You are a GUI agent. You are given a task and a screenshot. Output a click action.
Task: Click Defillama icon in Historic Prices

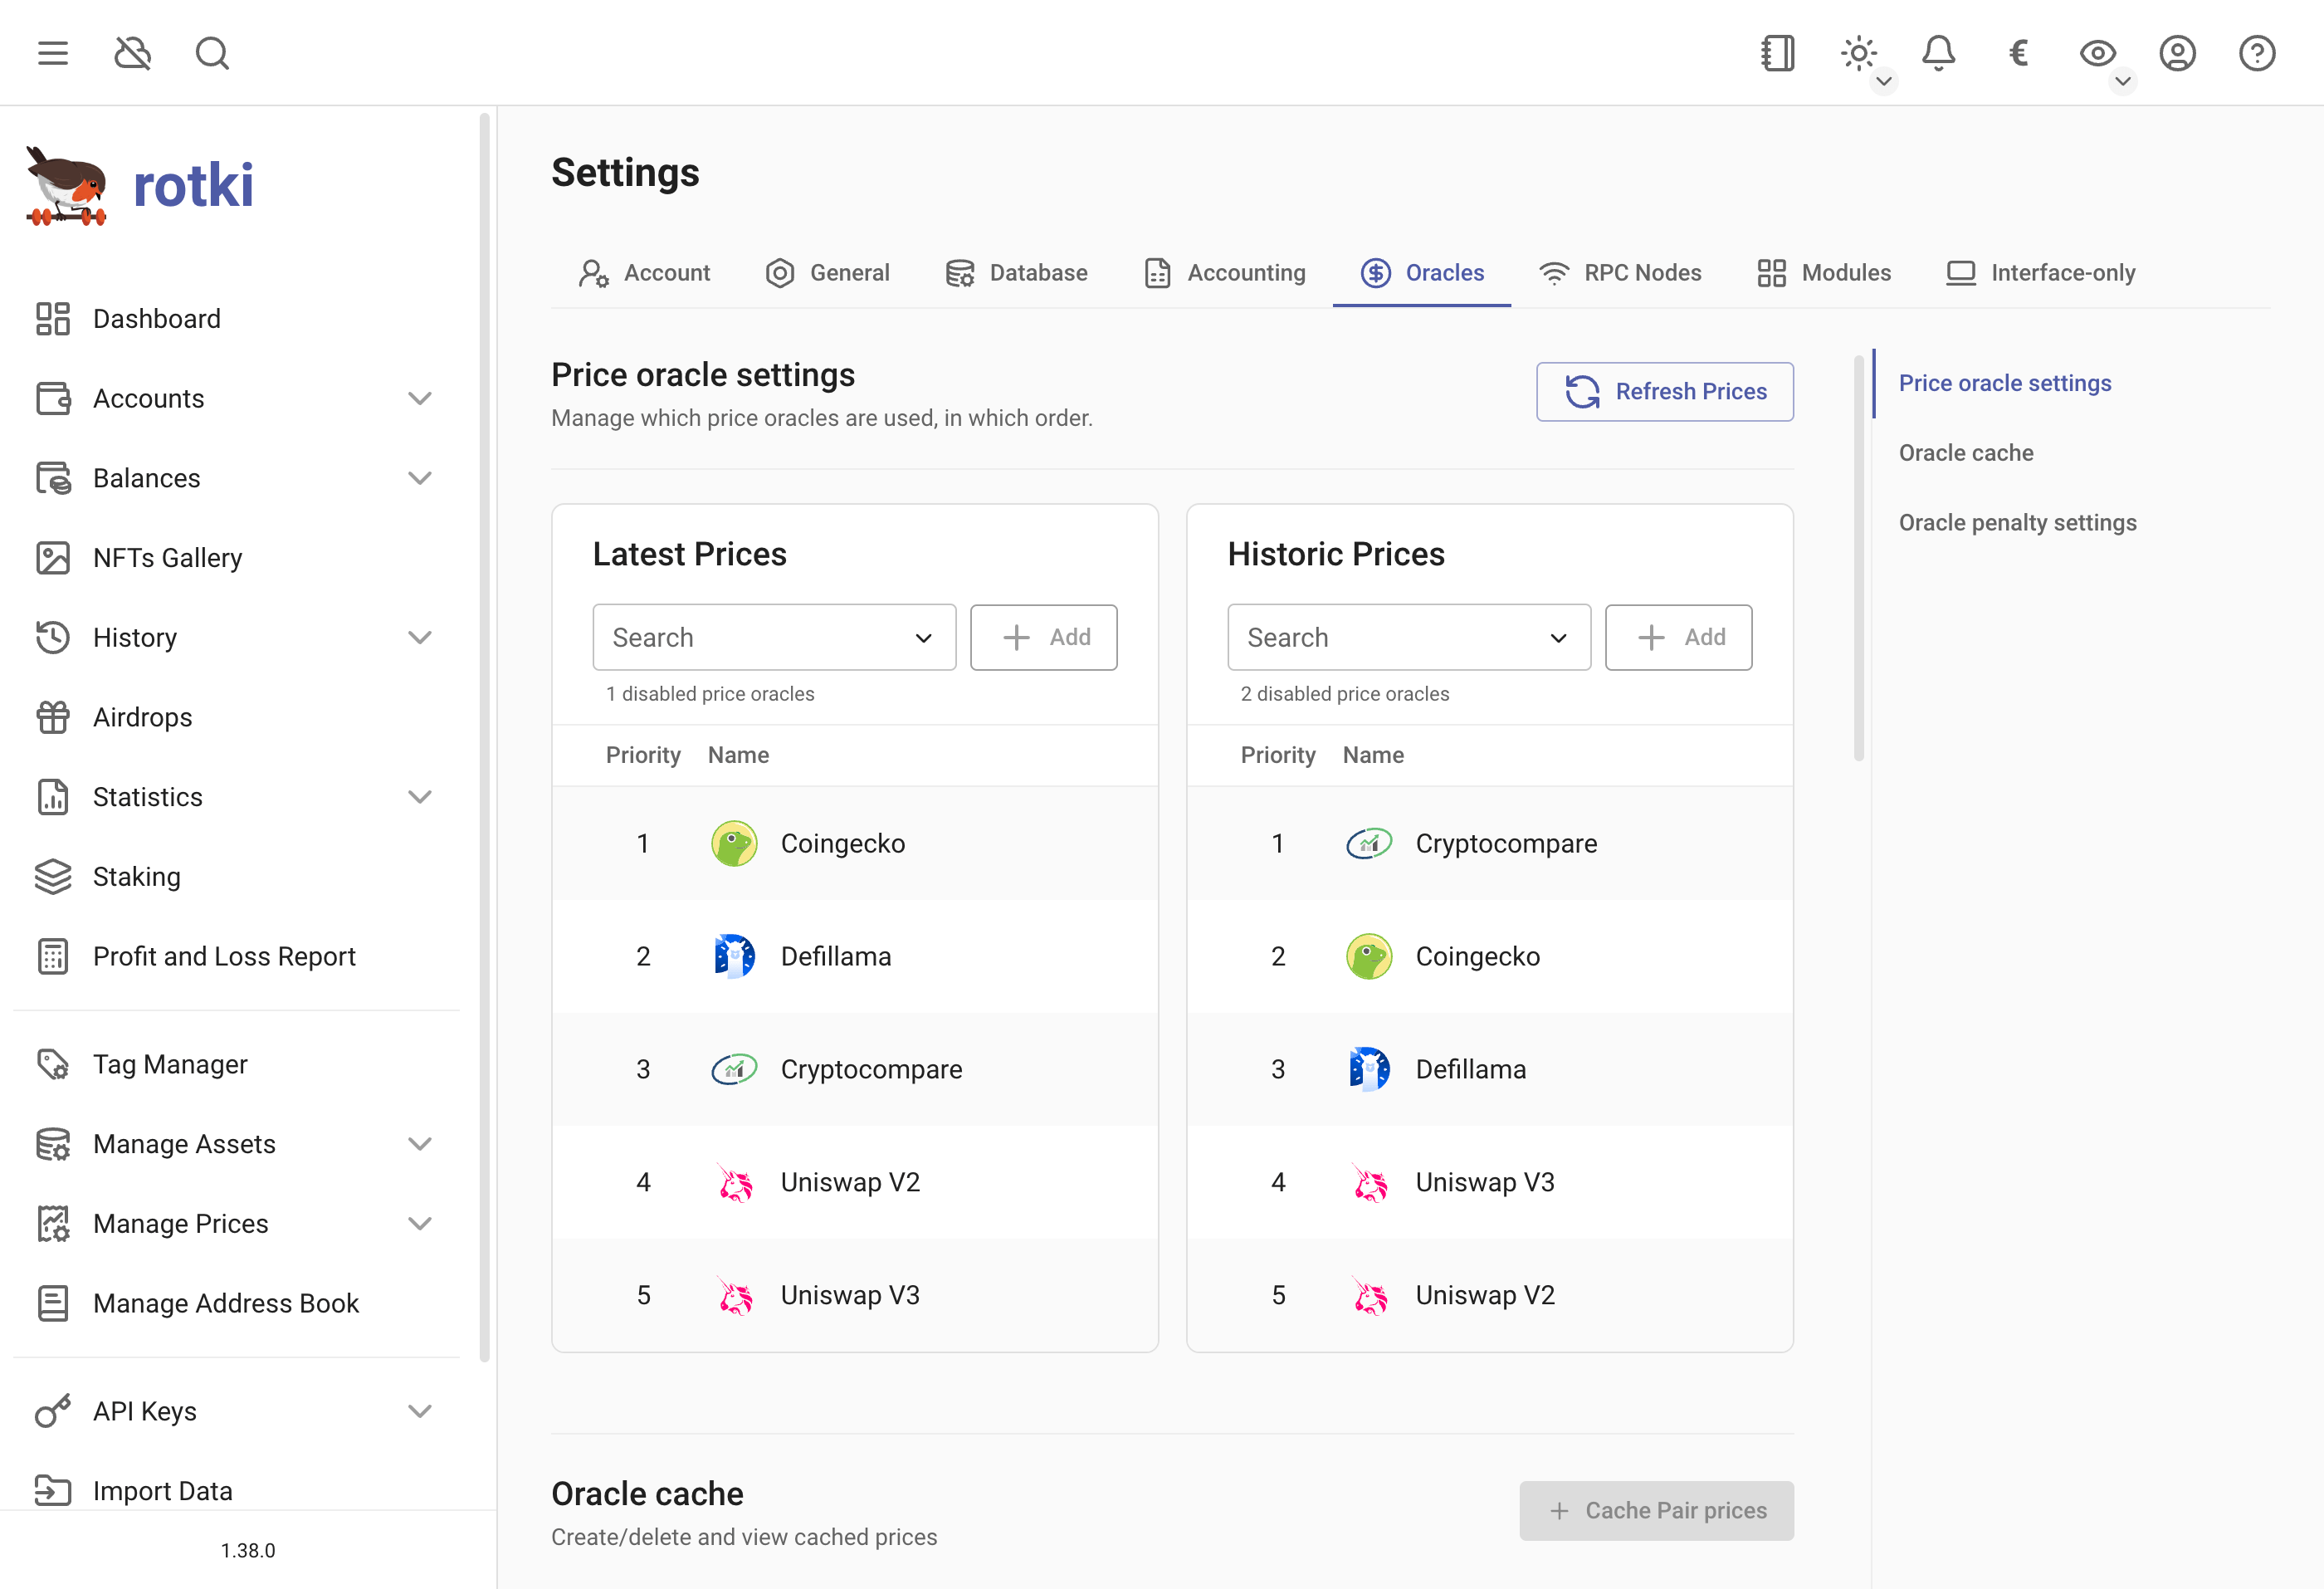1369,1069
